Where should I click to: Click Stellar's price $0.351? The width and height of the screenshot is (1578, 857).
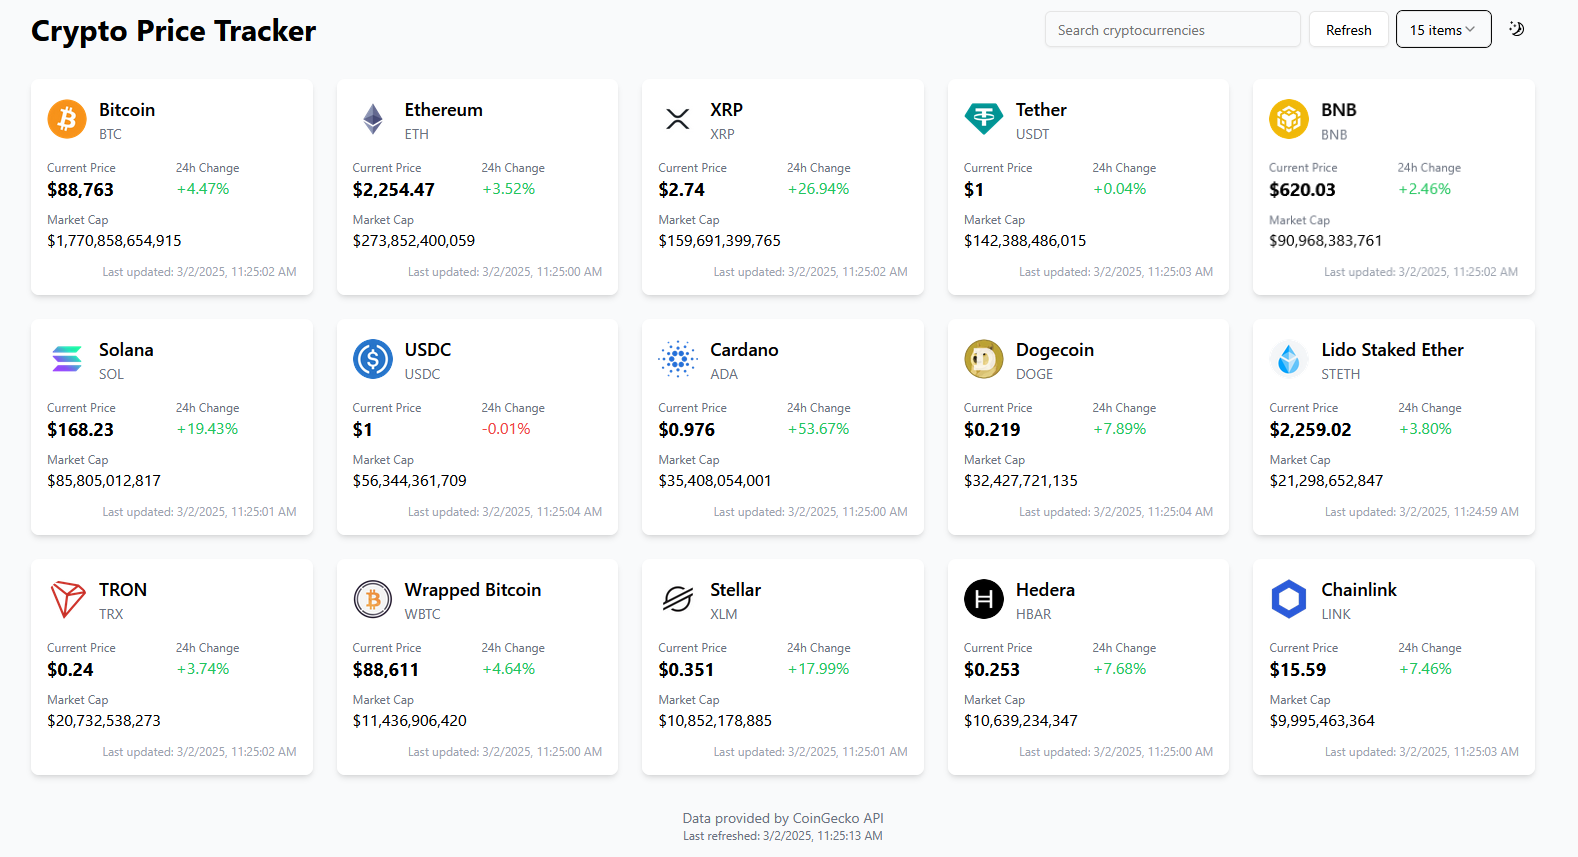[x=686, y=670]
